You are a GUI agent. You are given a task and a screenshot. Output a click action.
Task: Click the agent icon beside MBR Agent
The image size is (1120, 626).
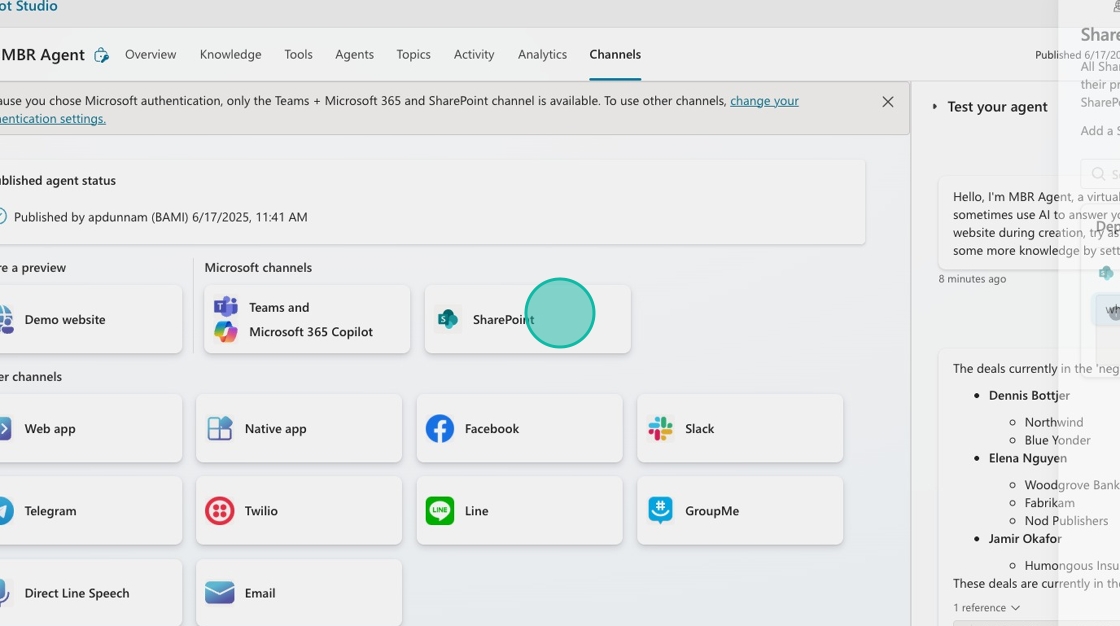click(101, 55)
